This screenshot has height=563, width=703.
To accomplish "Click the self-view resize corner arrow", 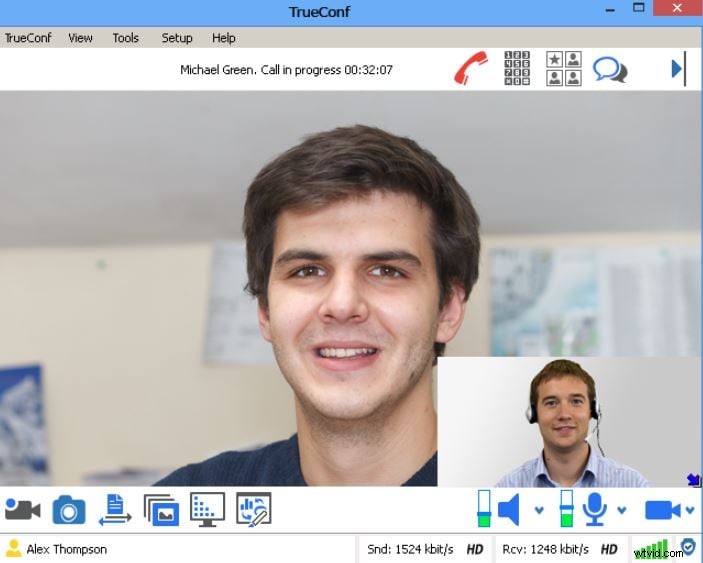I will (x=694, y=480).
